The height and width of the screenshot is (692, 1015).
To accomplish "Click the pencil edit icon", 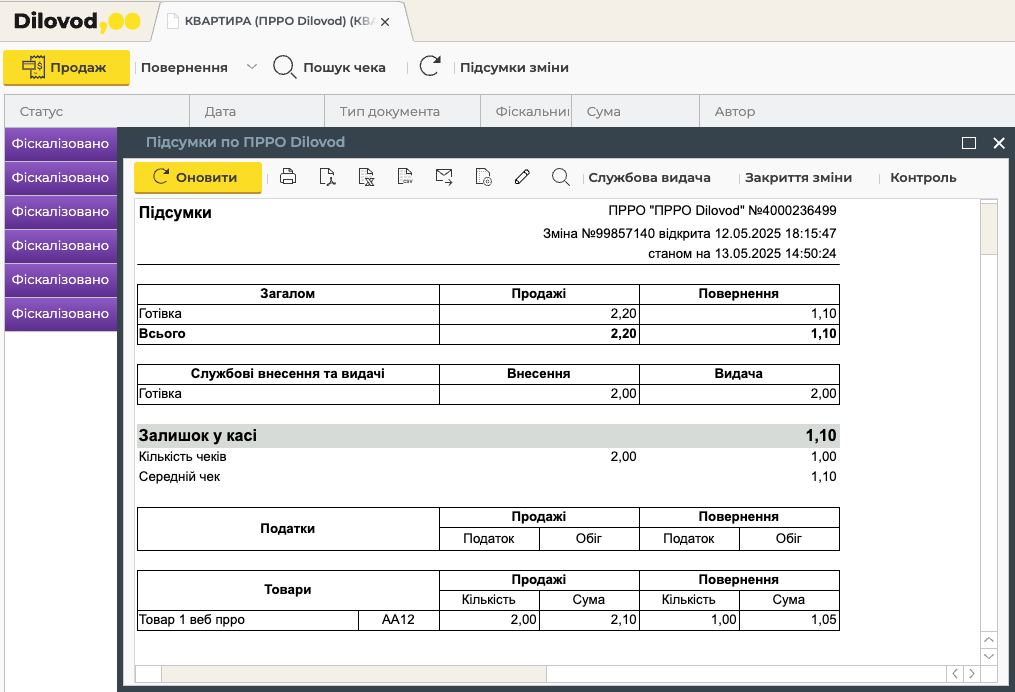I will tap(522, 177).
